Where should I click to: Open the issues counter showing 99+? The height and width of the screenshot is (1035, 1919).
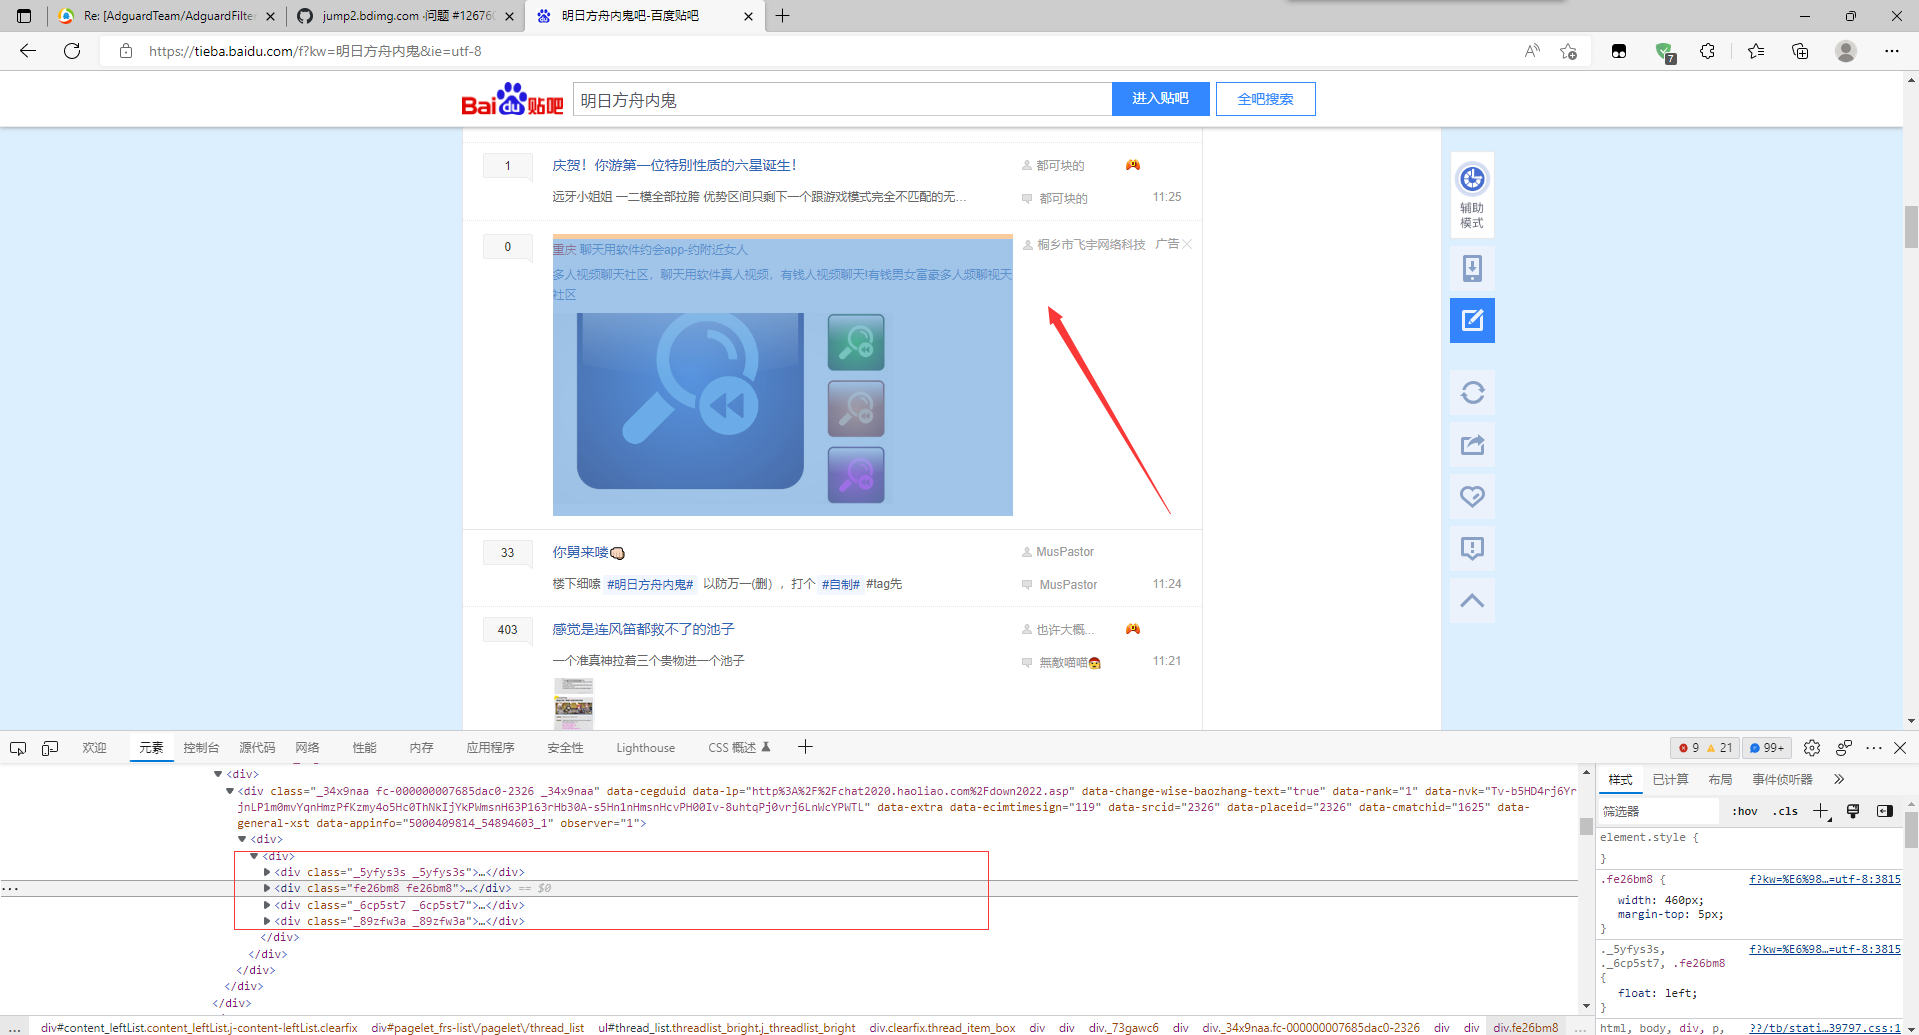click(x=1766, y=747)
